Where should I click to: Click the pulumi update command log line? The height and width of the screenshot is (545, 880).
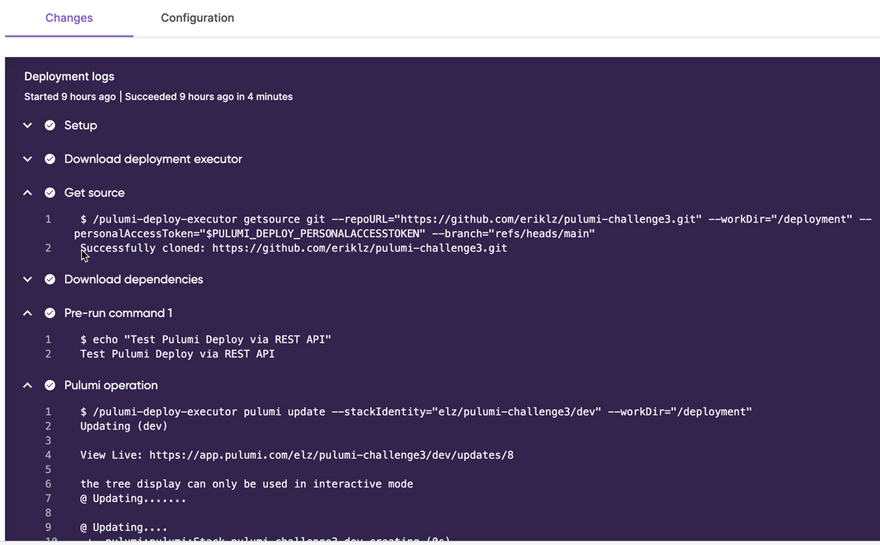coord(416,412)
